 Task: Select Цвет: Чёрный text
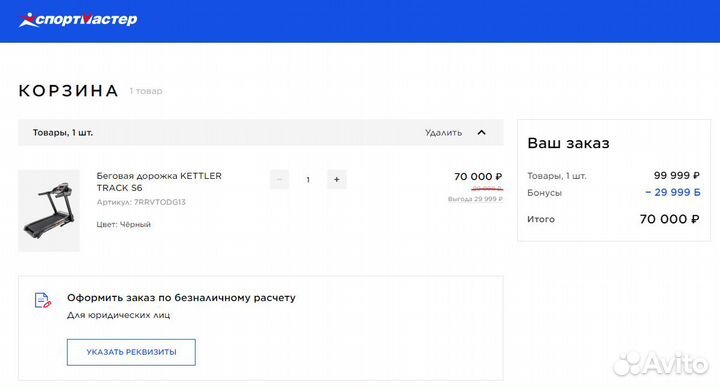(x=124, y=225)
